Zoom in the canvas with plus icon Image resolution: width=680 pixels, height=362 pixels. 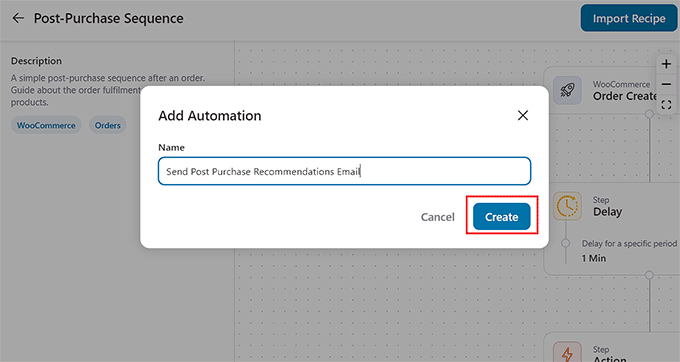[666, 64]
